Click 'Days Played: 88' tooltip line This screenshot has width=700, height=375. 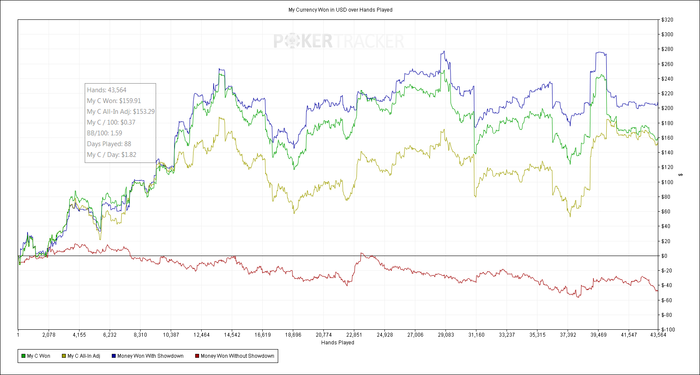[x=108, y=144]
